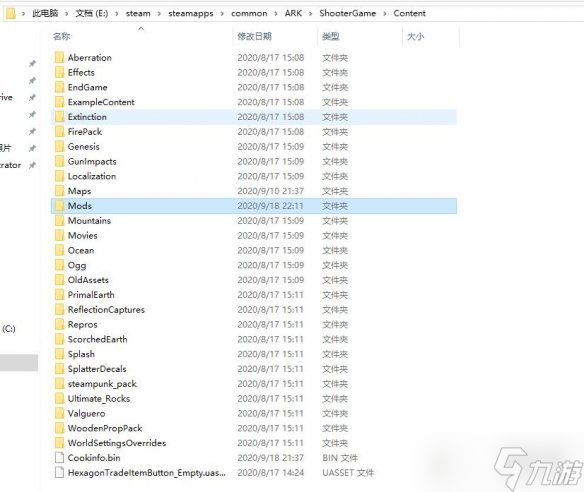Select the Ultimate_Rocks folder name
The height and width of the screenshot is (492, 584).
click(x=99, y=399)
